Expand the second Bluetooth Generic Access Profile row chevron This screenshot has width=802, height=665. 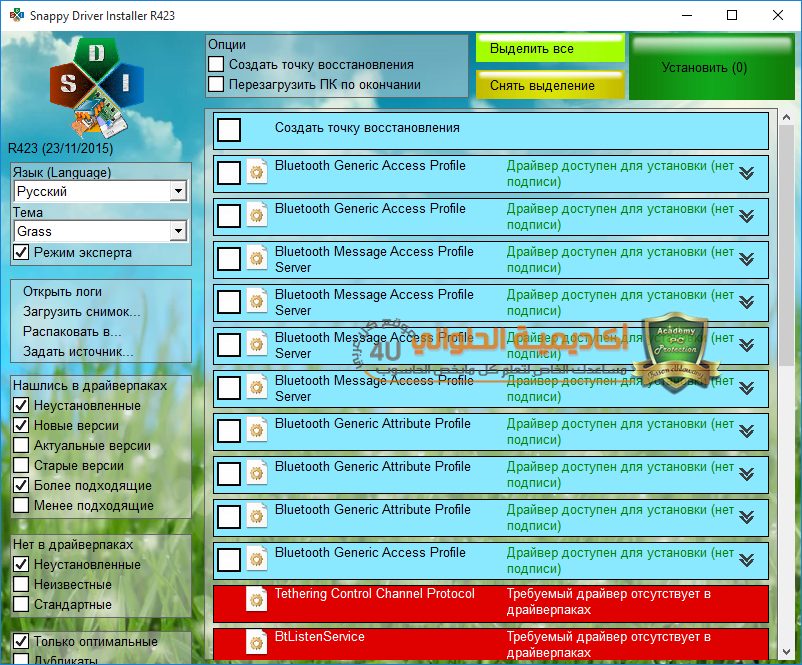(747, 216)
